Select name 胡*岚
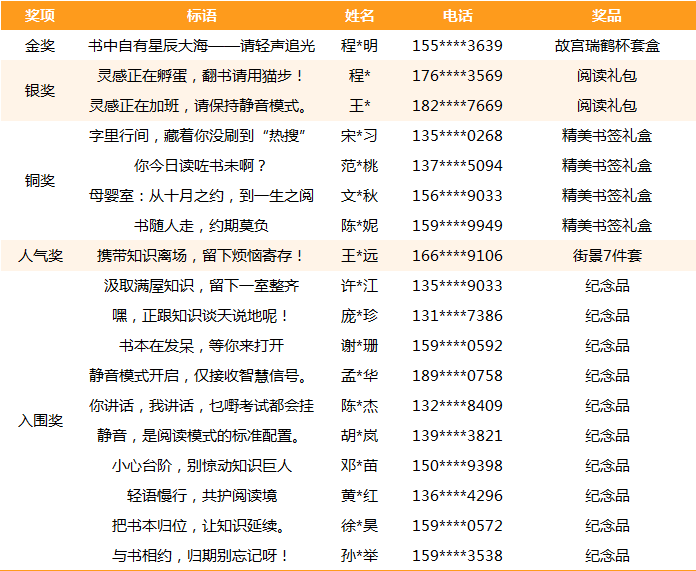 [x=359, y=436]
